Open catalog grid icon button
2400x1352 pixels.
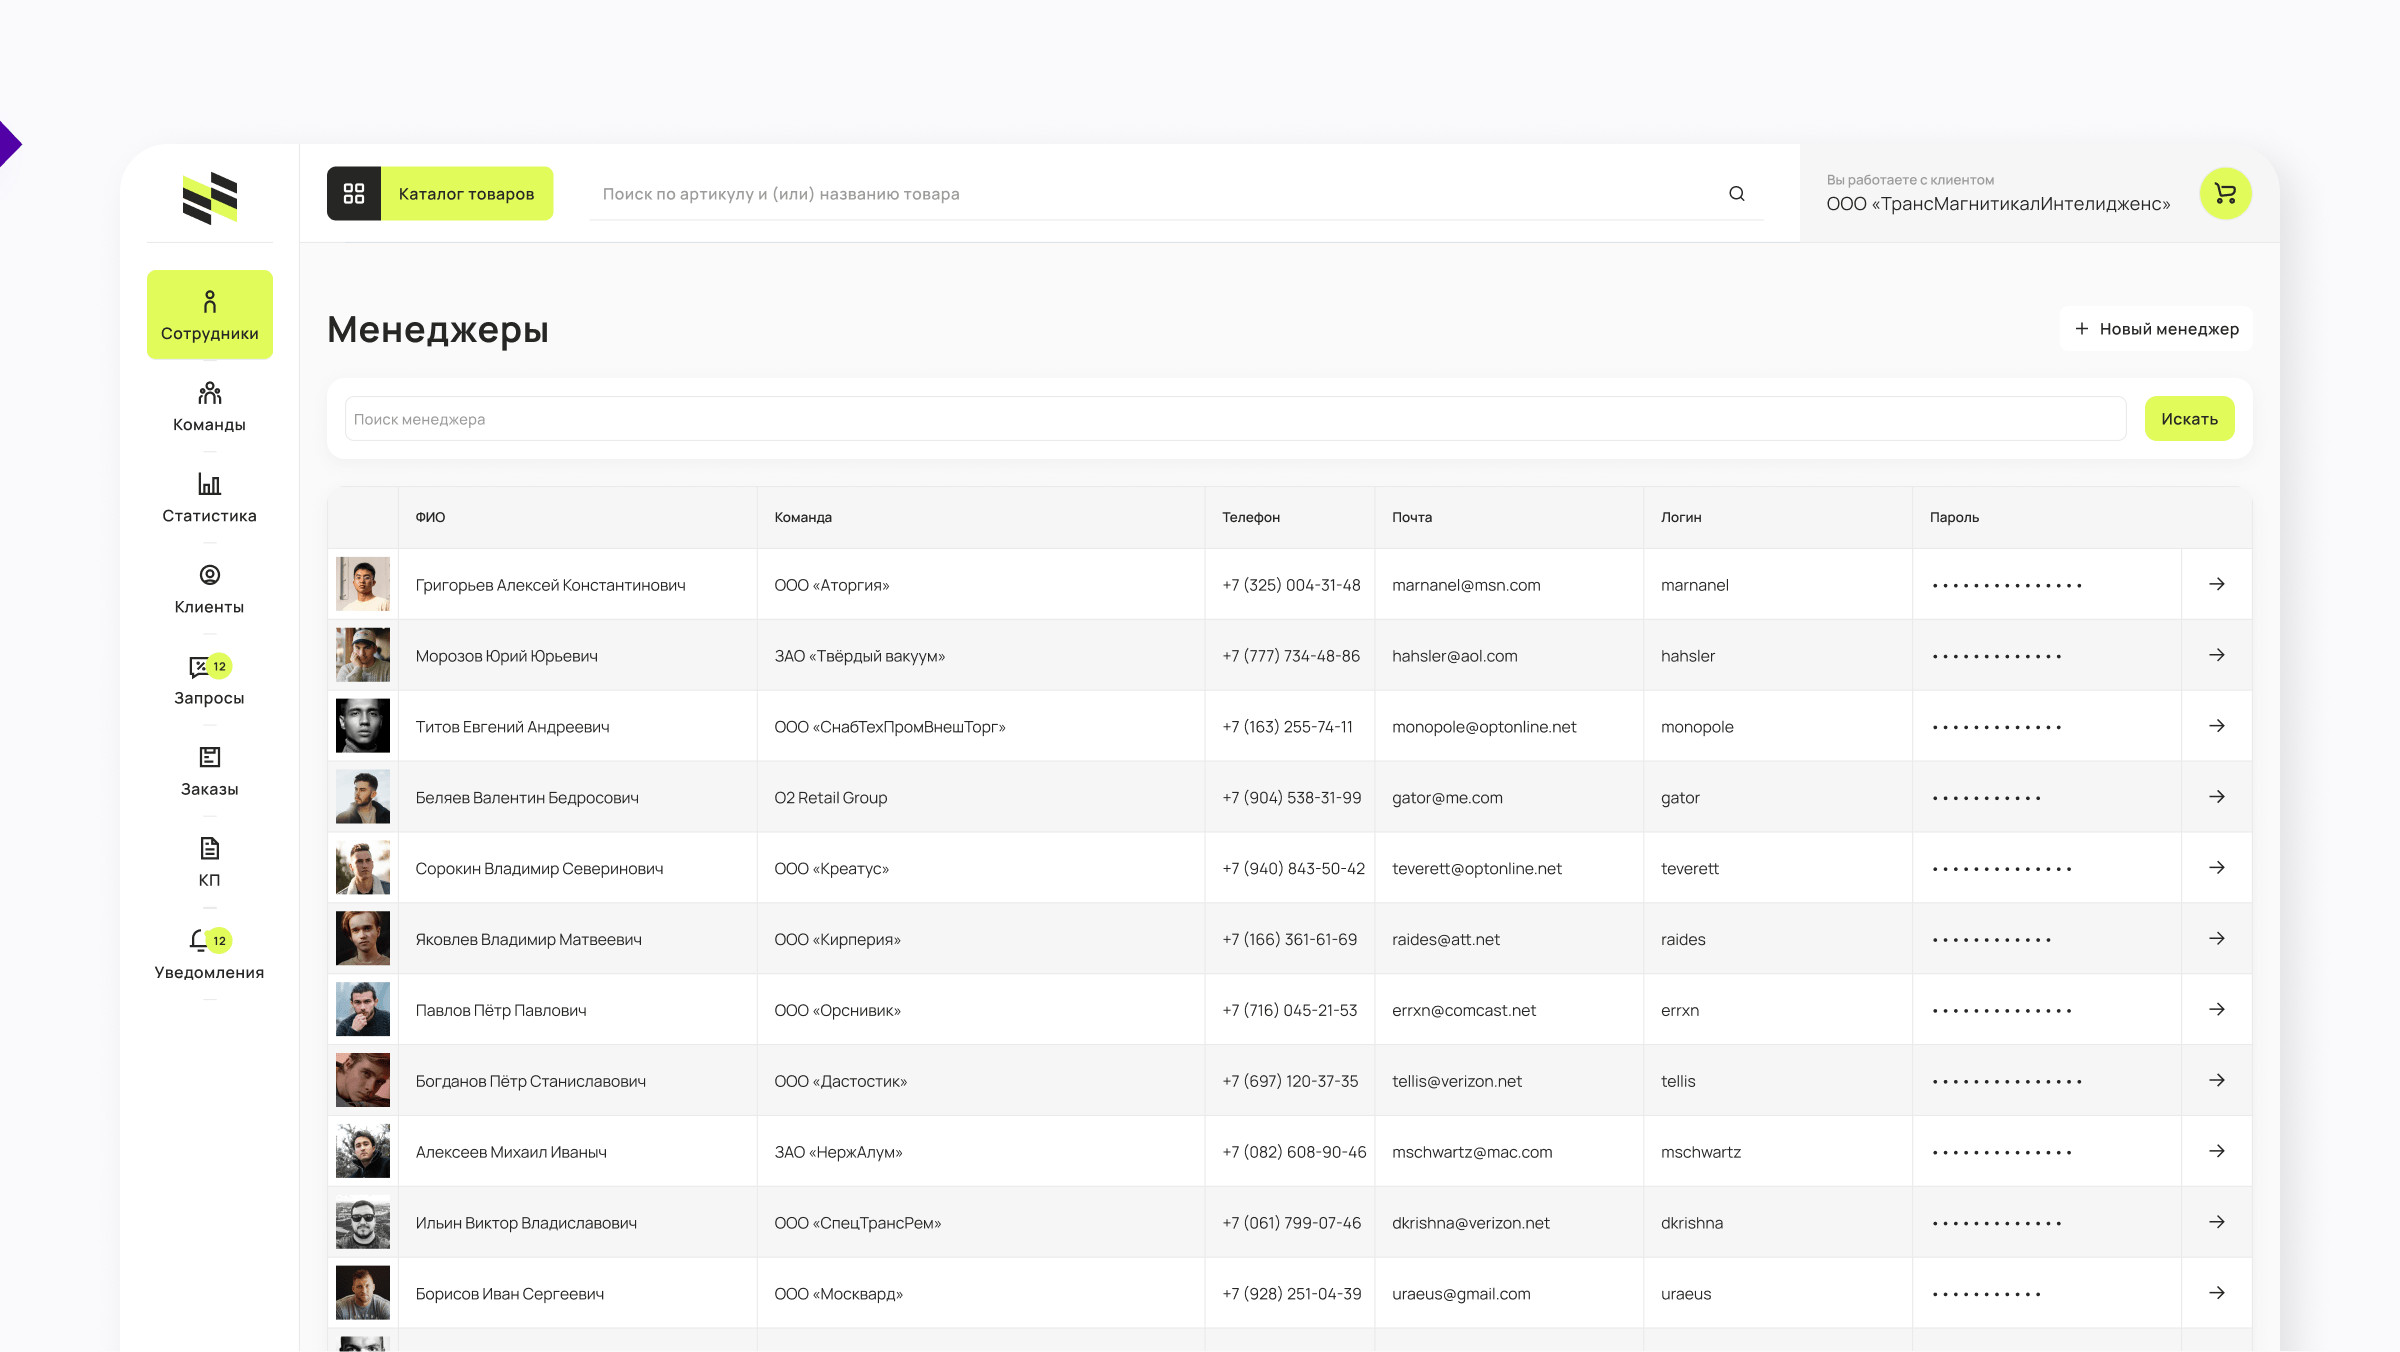pos(354,193)
